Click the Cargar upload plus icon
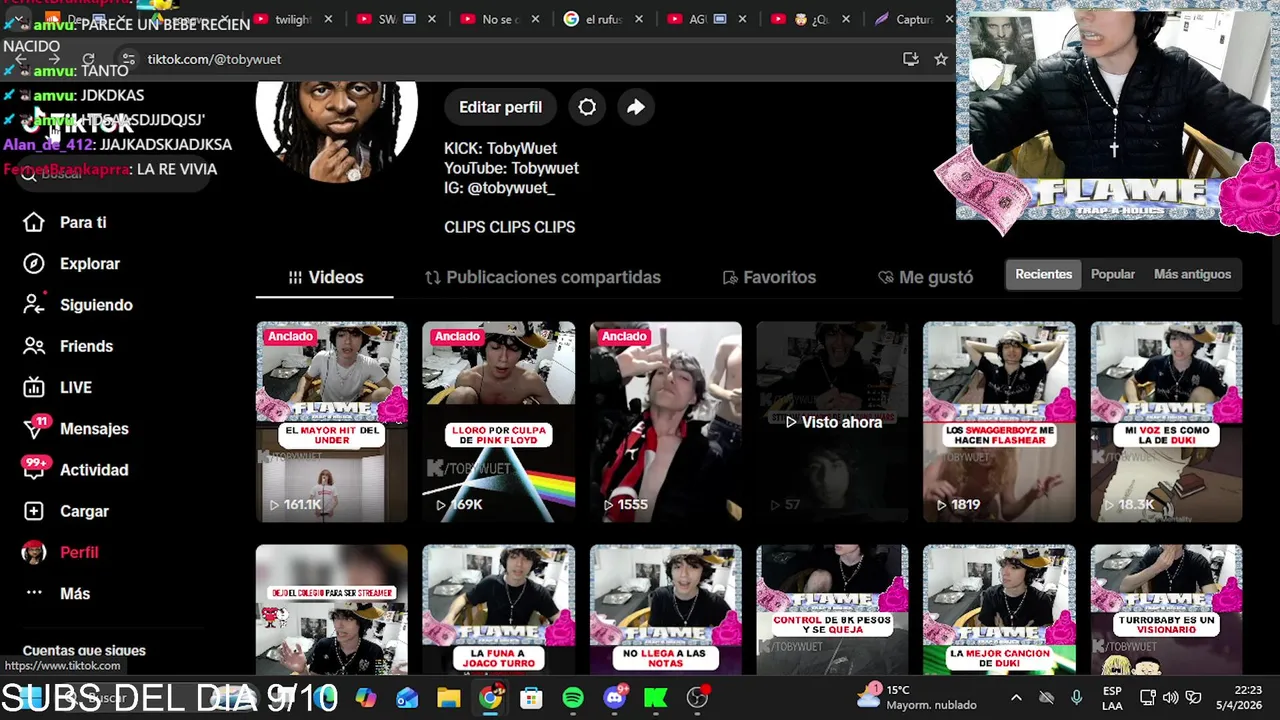Screen dimensions: 1280x720 pos(34,511)
